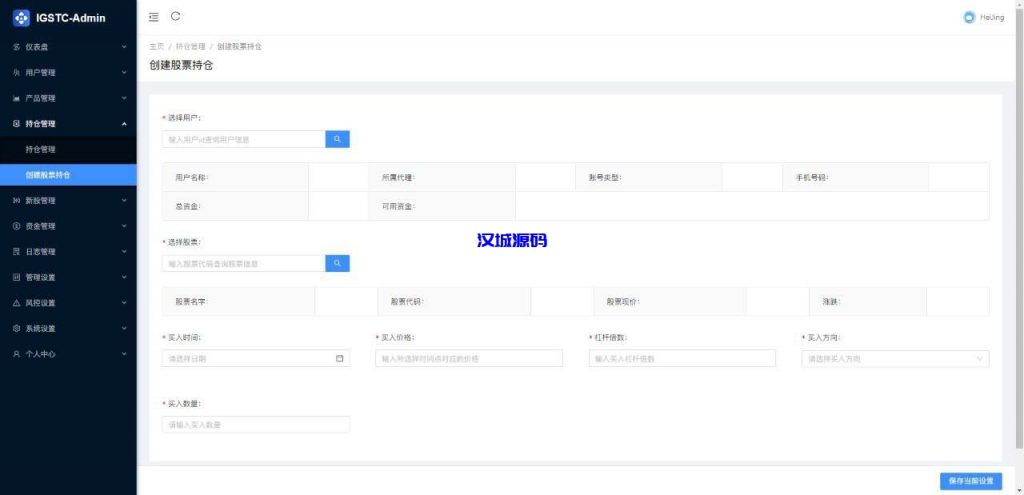Expand the 风控设置 menu chevron

click(x=124, y=303)
